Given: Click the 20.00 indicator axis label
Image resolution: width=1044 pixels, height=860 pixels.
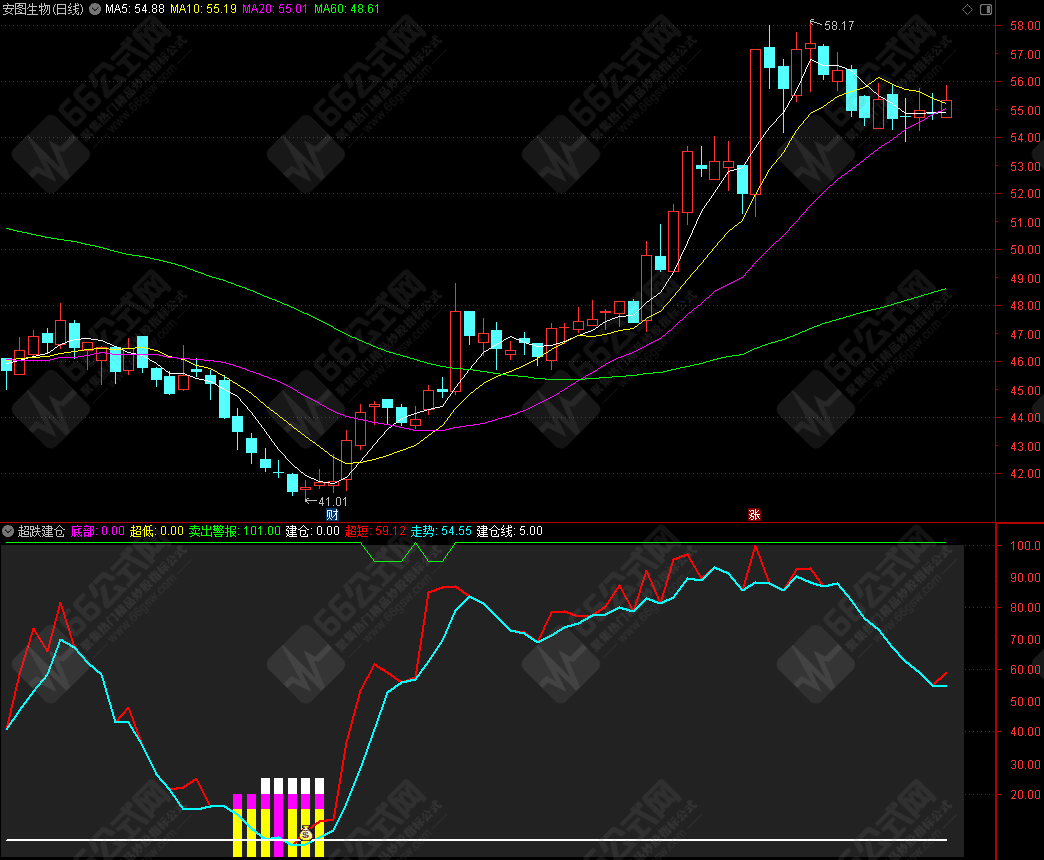Looking at the screenshot, I should [x=1025, y=795].
